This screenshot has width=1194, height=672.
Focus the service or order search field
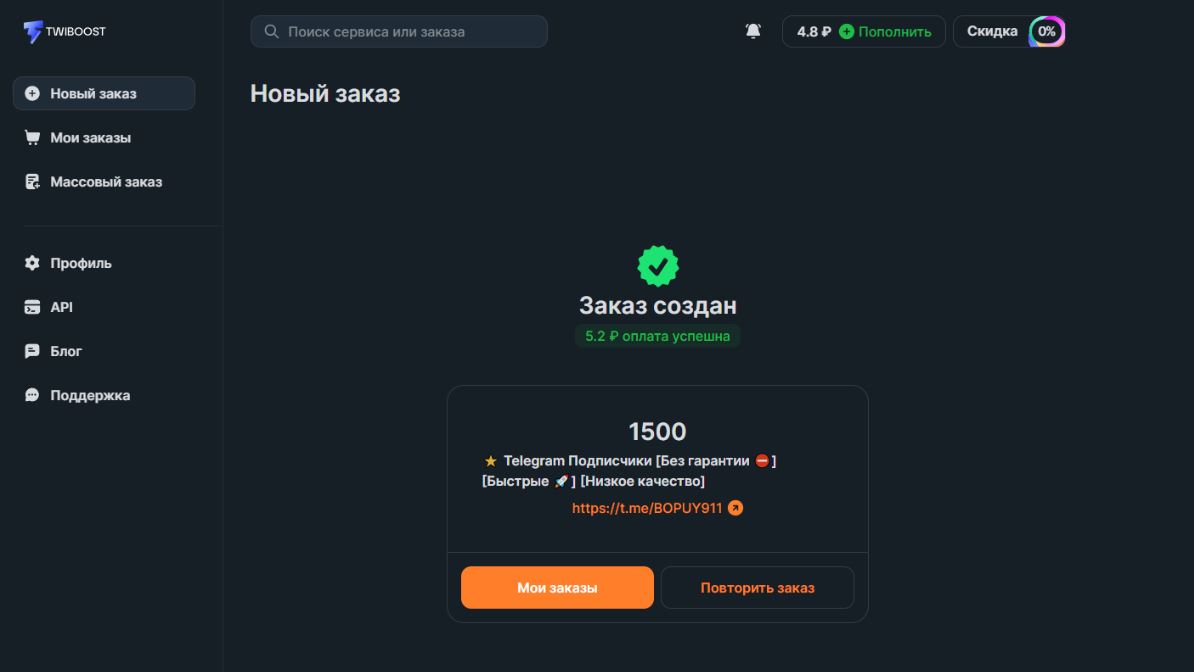[x=410, y=32]
